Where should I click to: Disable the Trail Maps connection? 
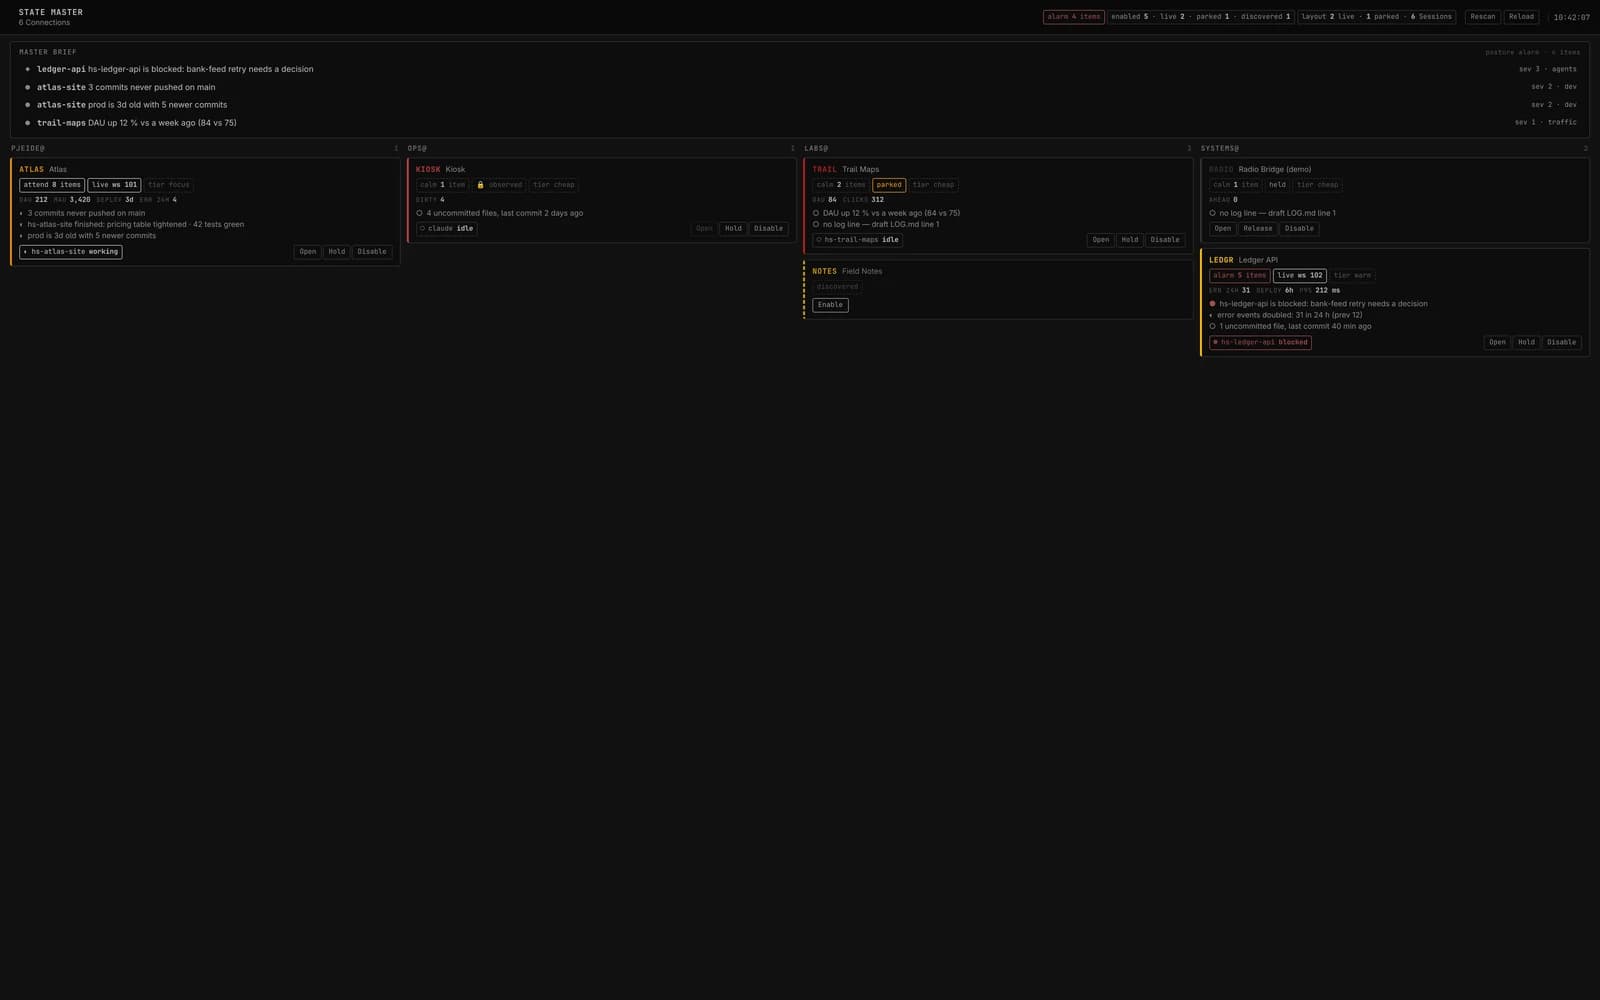(x=1165, y=240)
